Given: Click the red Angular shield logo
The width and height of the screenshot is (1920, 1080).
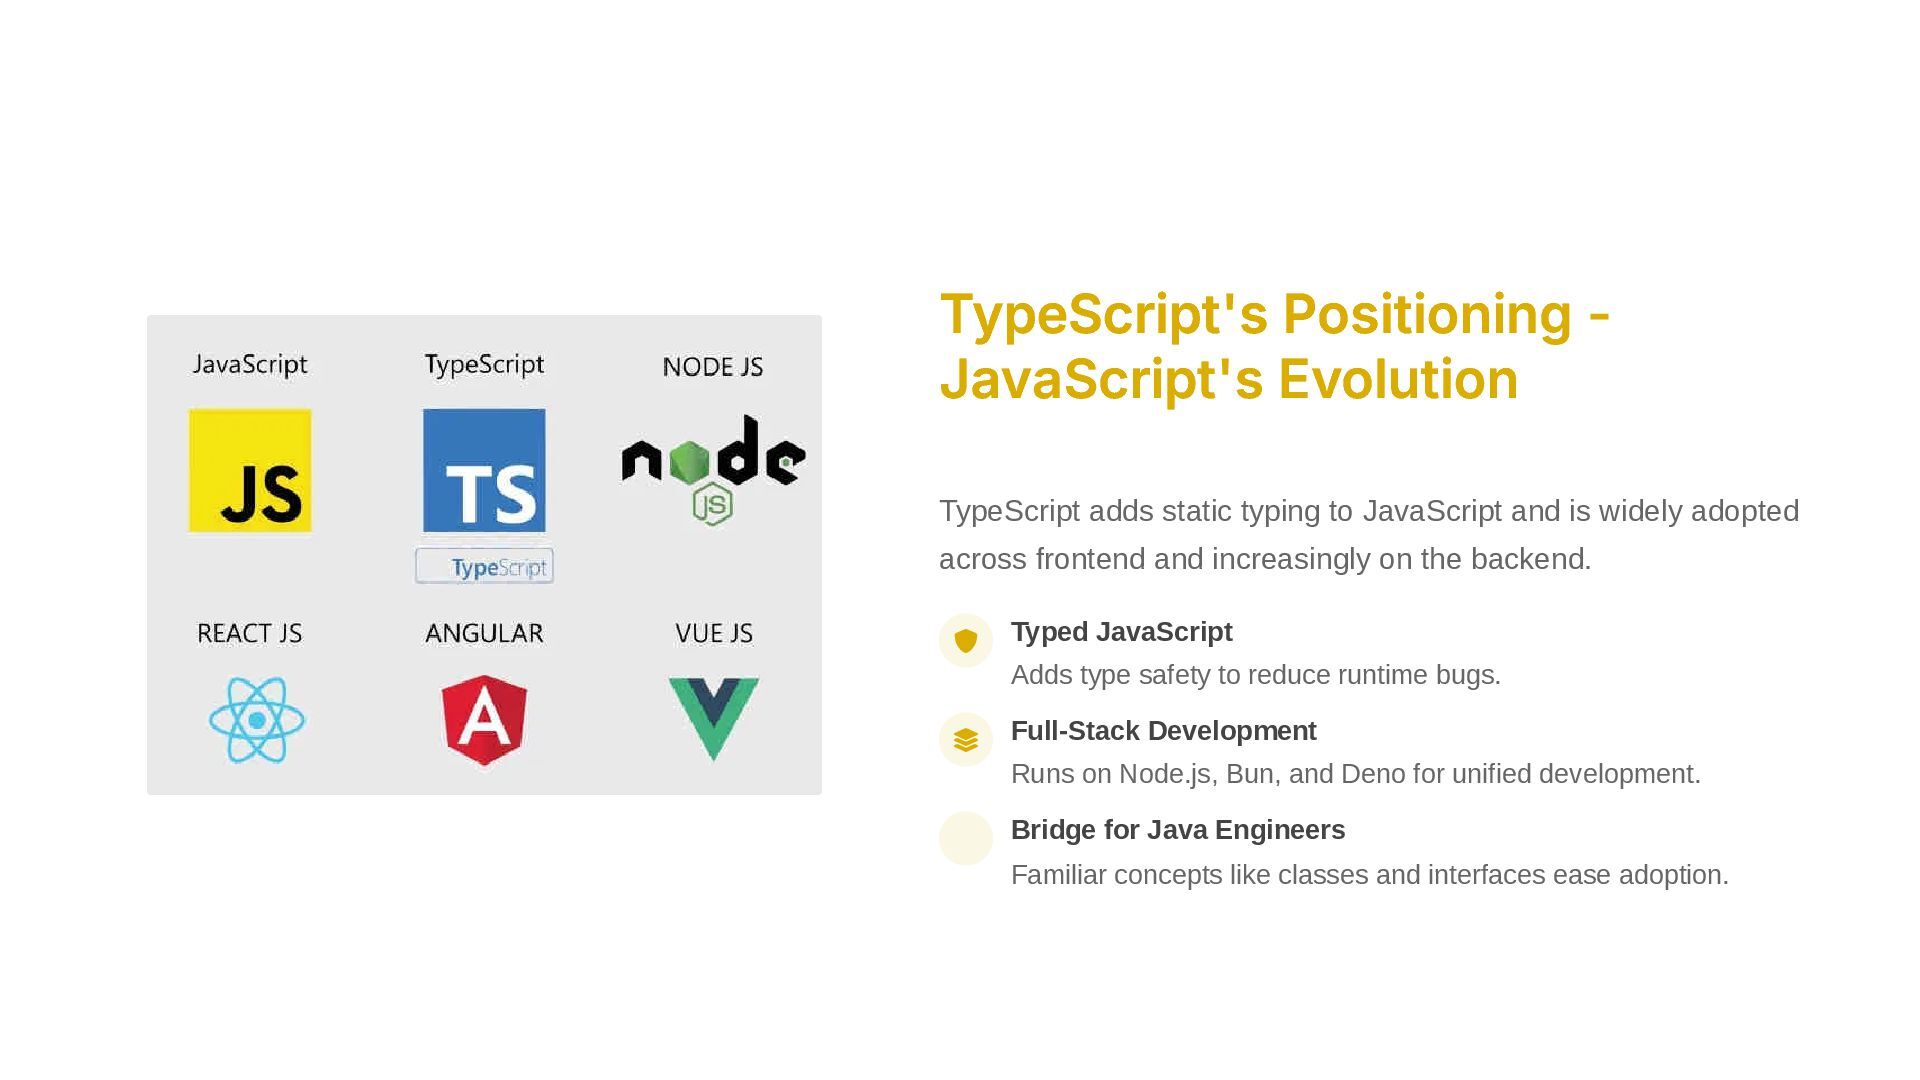Looking at the screenshot, I should point(484,720).
